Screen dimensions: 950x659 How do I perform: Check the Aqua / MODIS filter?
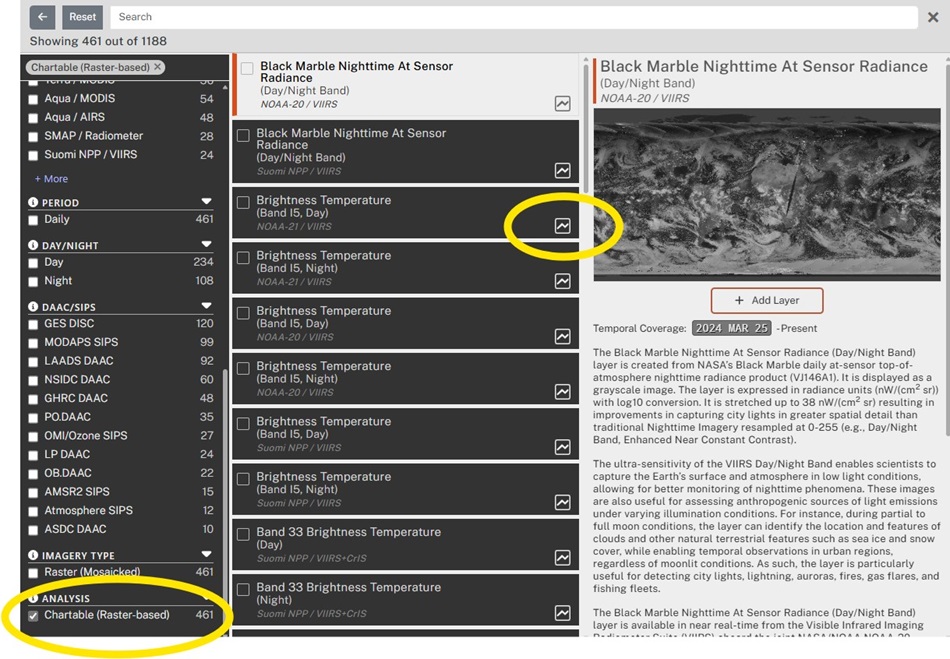pos(33,100)
